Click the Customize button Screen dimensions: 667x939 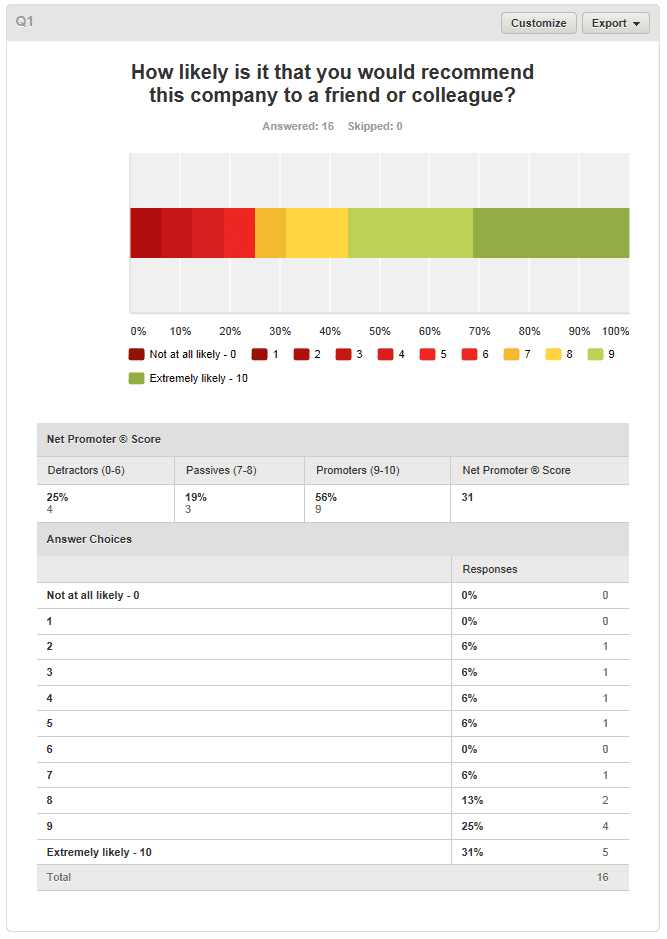tap(539, 23)
